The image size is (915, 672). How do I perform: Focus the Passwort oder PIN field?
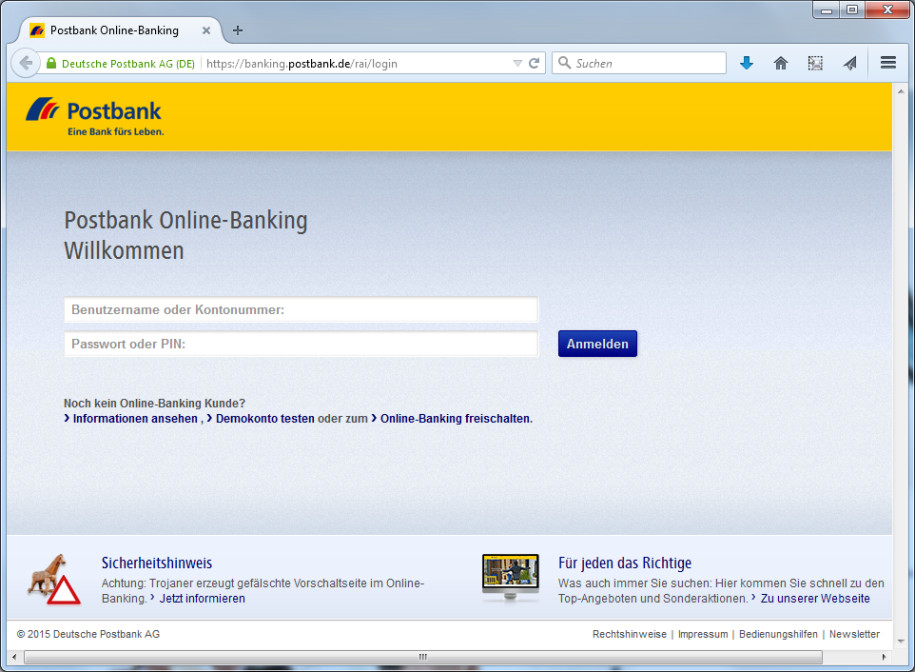(301, 344)
